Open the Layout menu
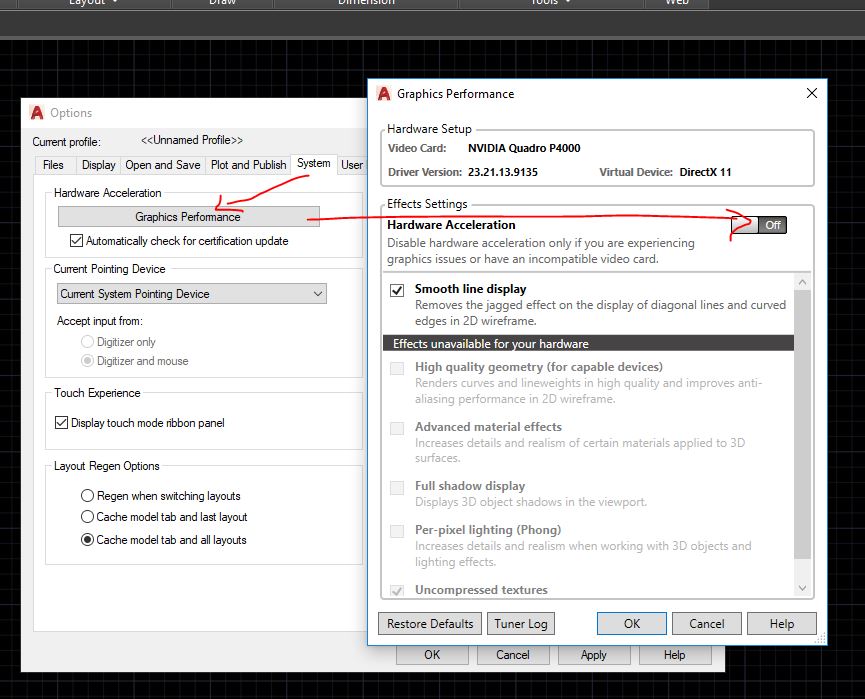The image size is (865, 699). pos(87,3)
